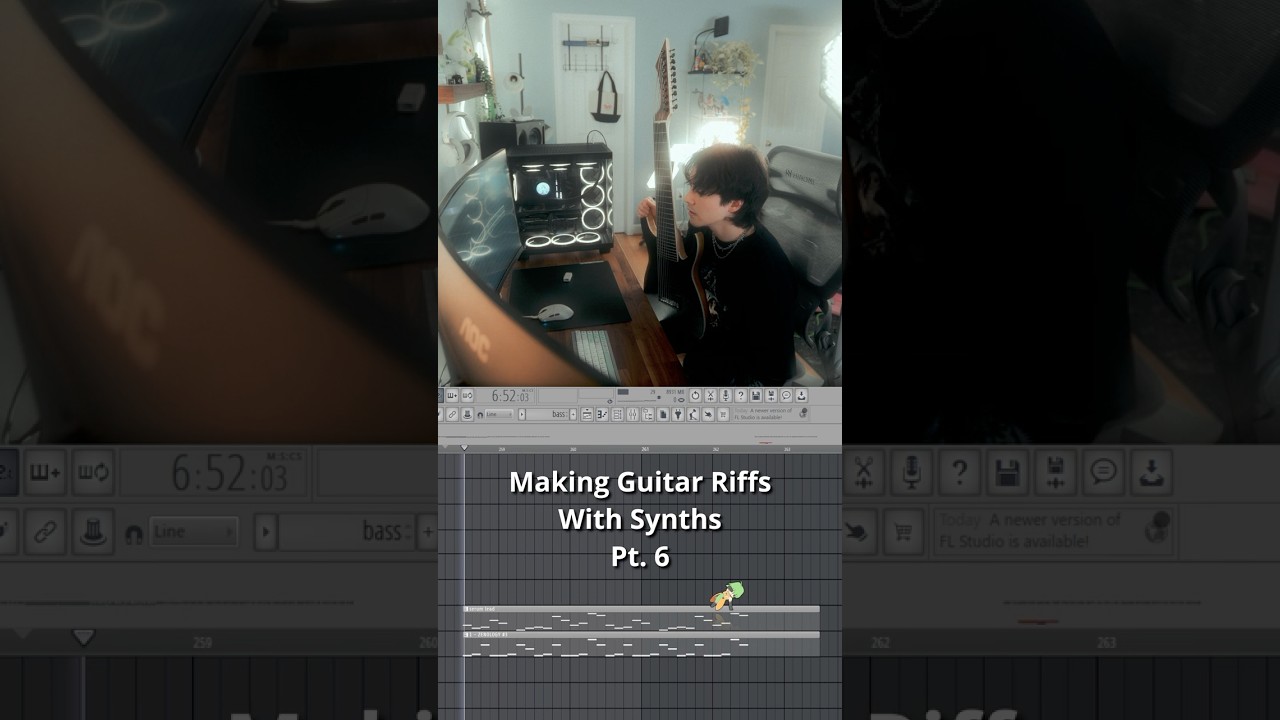Image resolution: width=1280 pixels, height=720 pixels.
Task: Click the export/render floppy-with-wave icon
Action: 771,395
